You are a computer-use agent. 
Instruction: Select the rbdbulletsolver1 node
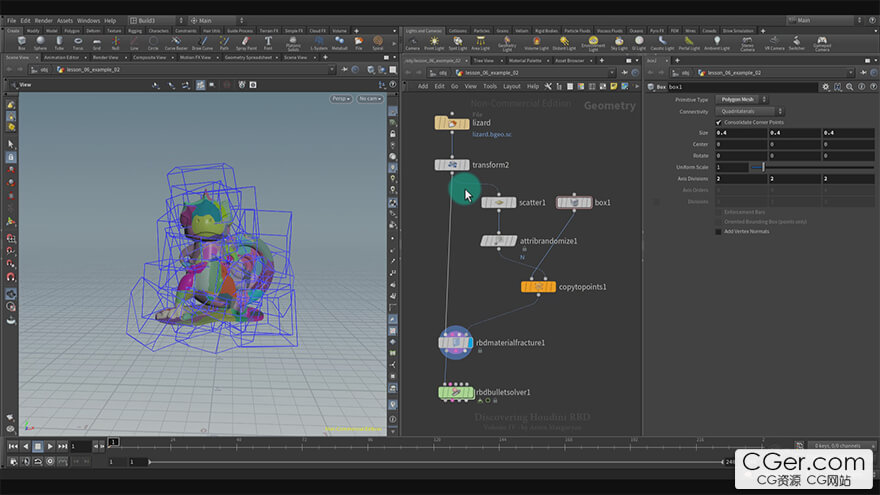click(455, 392)
